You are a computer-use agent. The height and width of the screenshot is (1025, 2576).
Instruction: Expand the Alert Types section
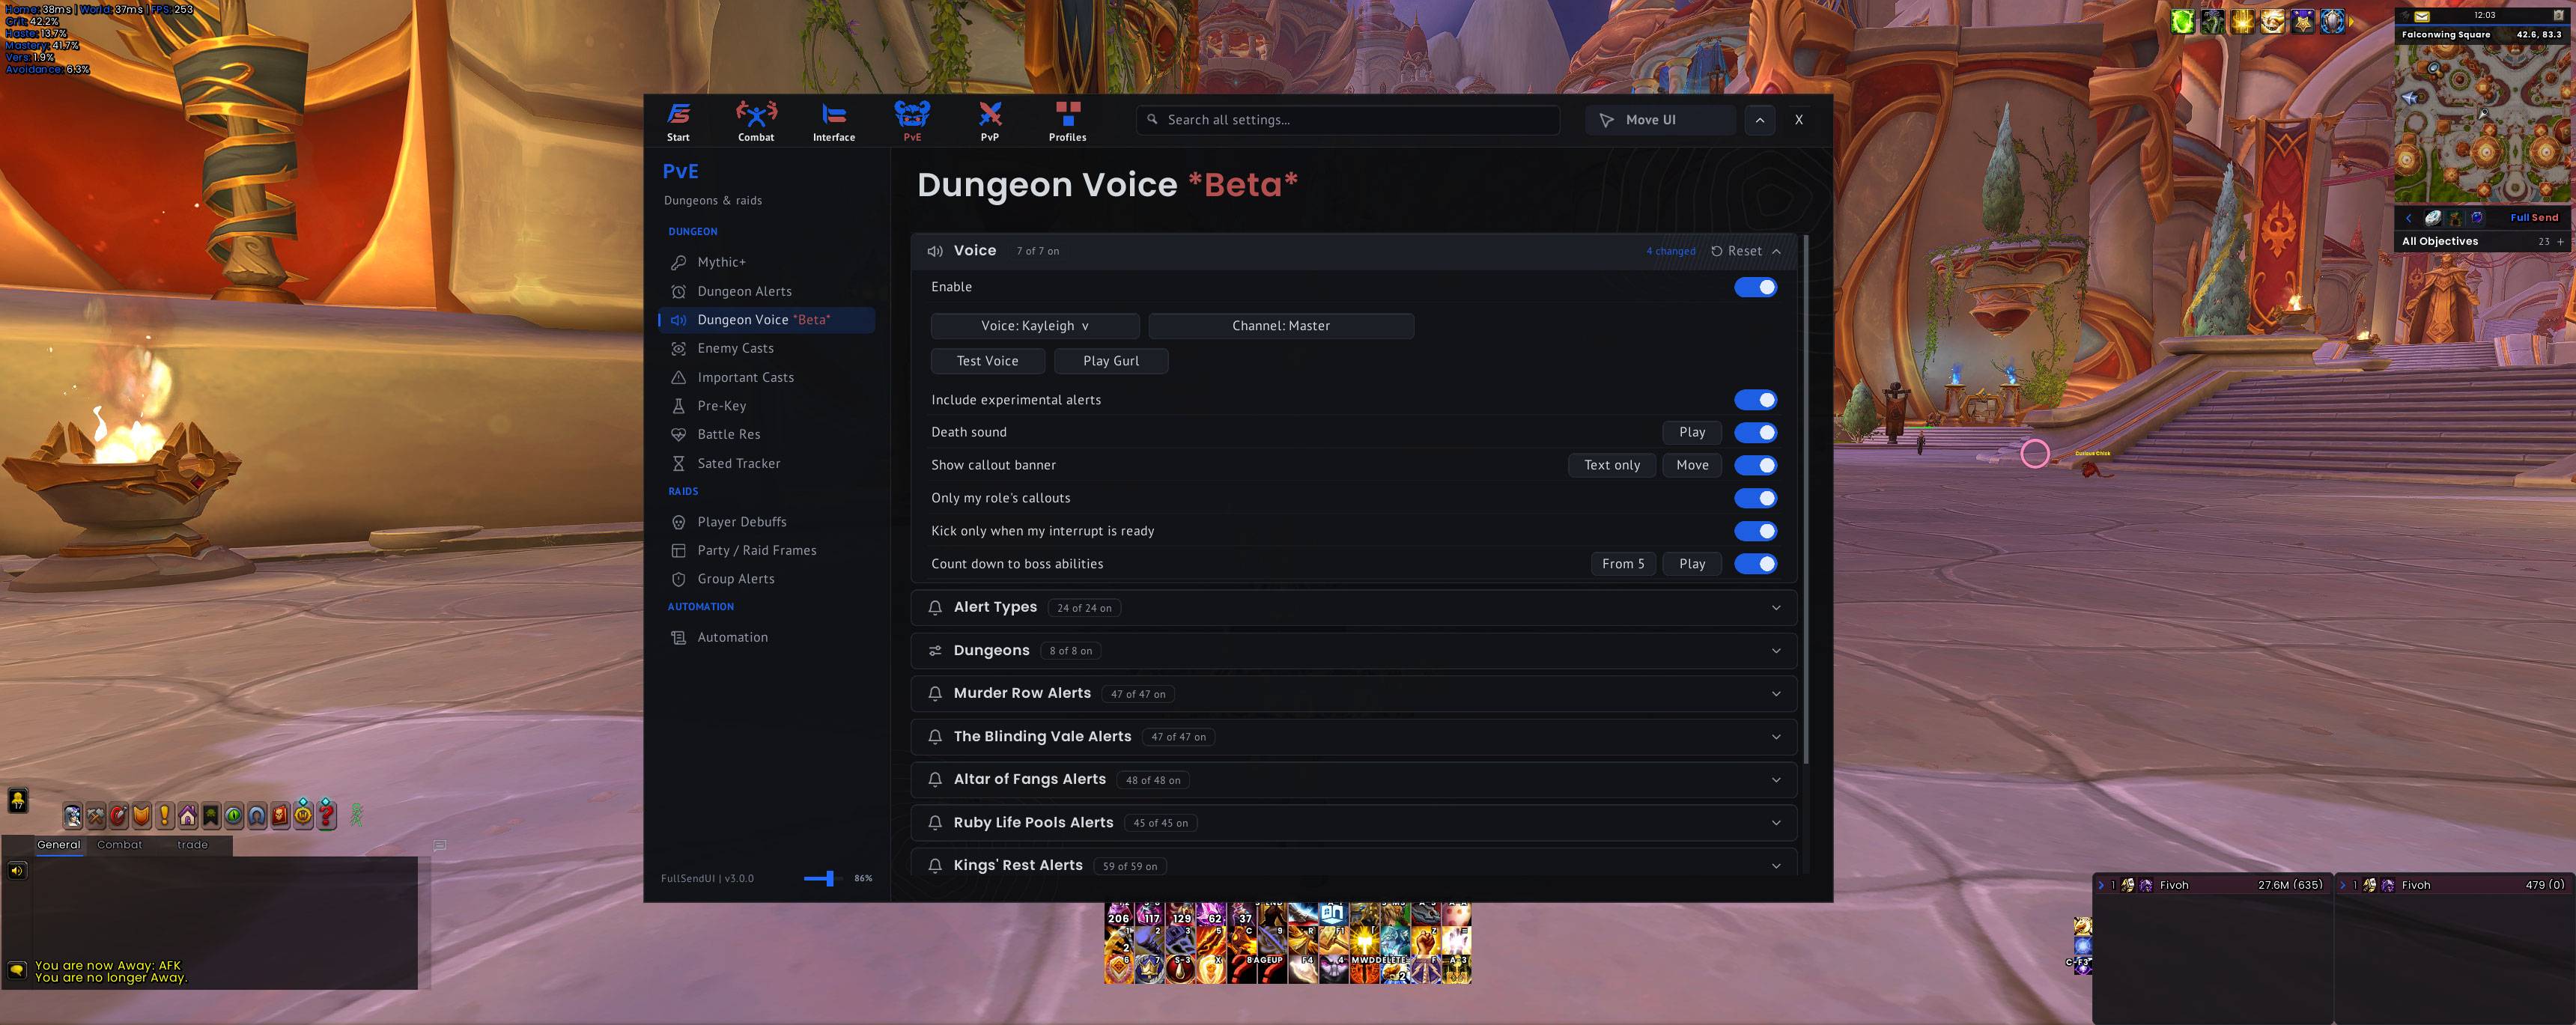pyautogui.click(x=1353, y=607)
